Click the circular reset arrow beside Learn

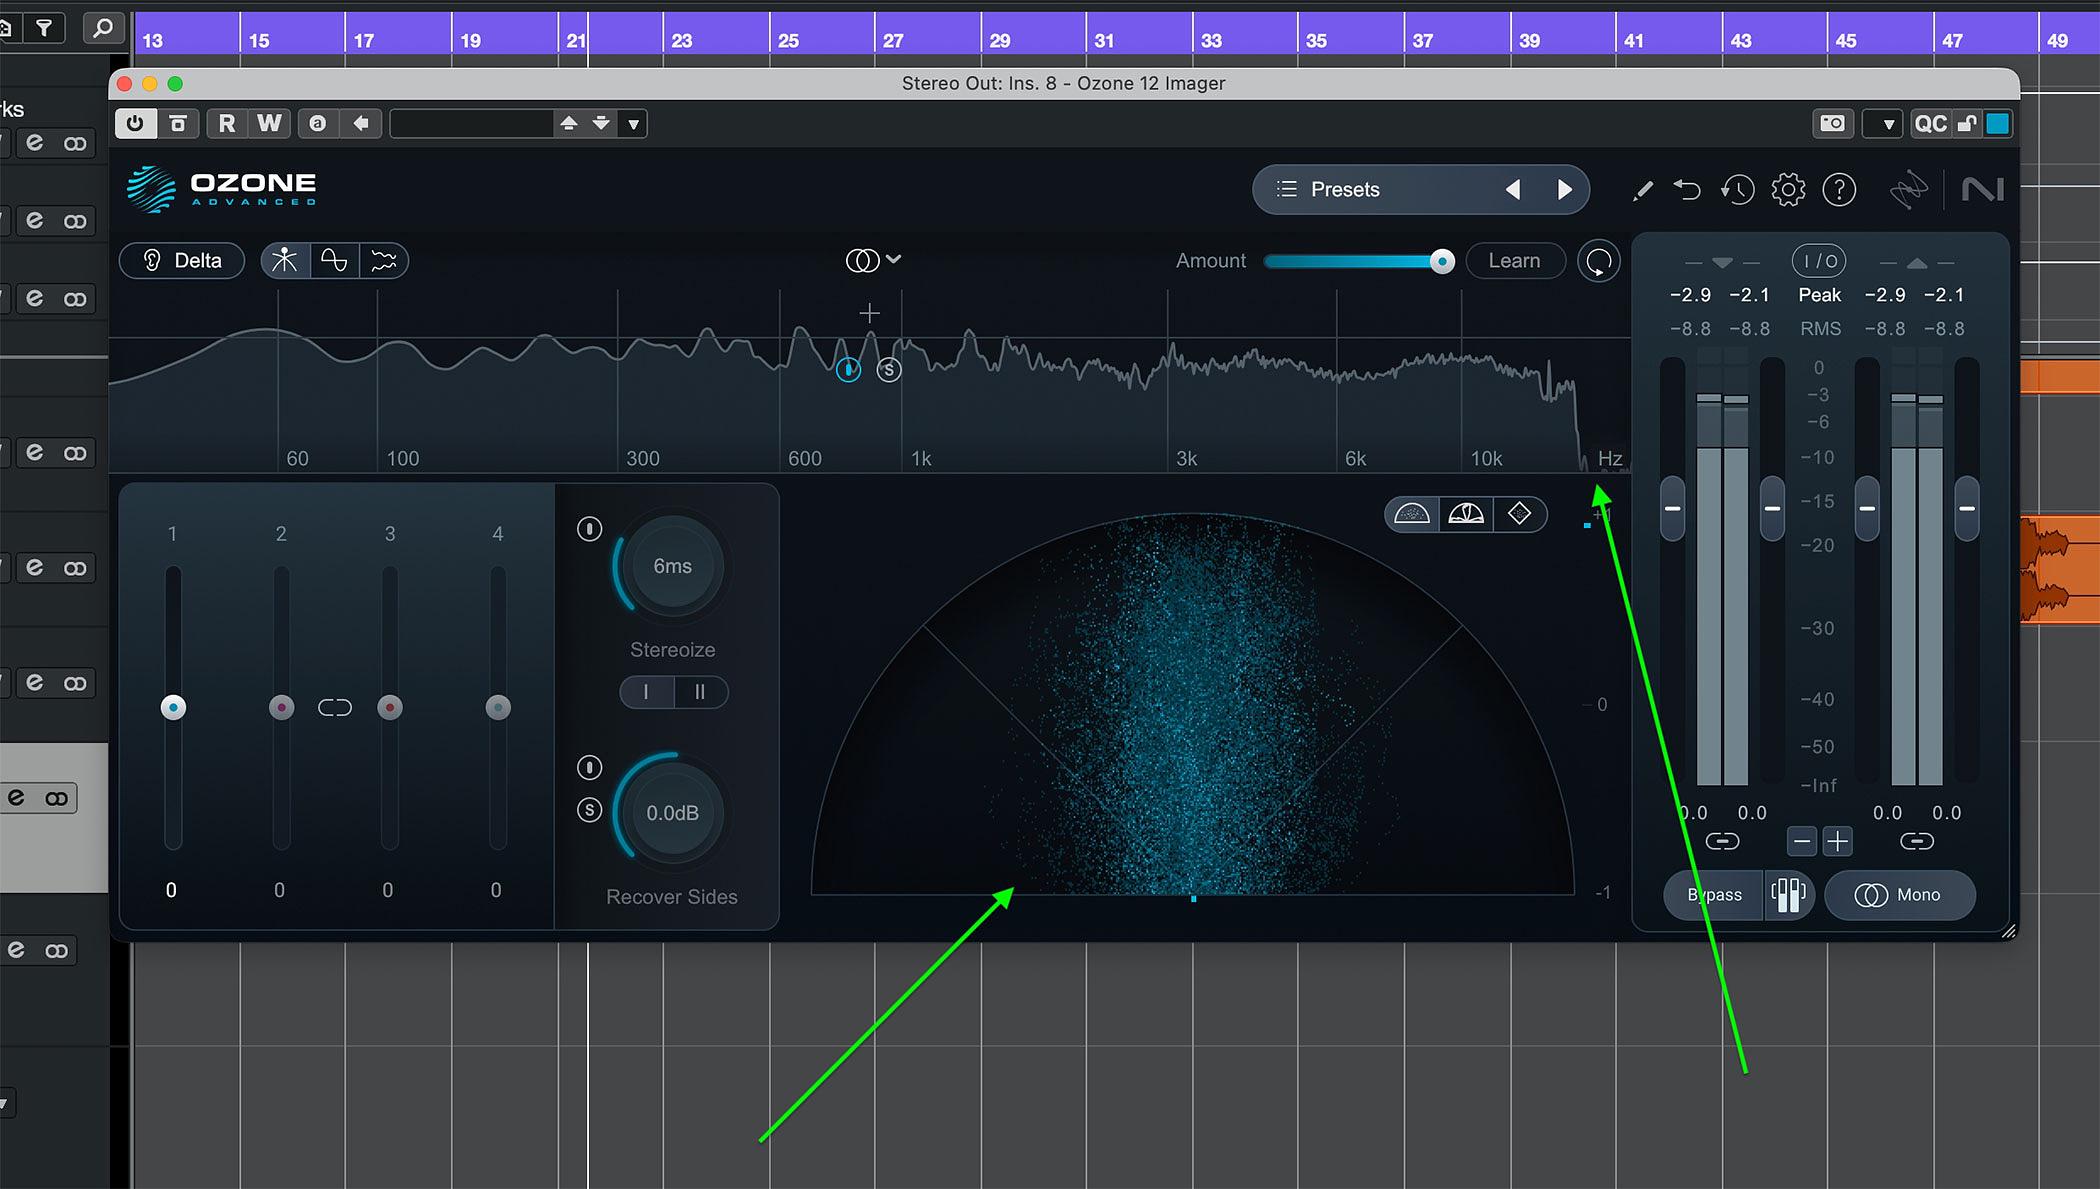[1598, 261]
